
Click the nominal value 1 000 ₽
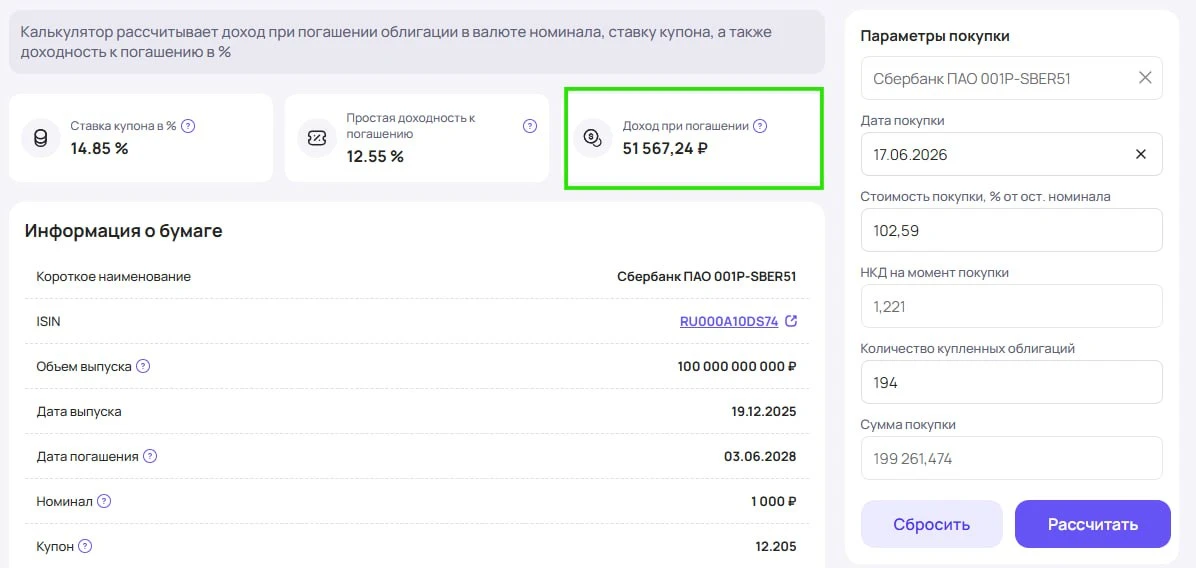[773, 502]
